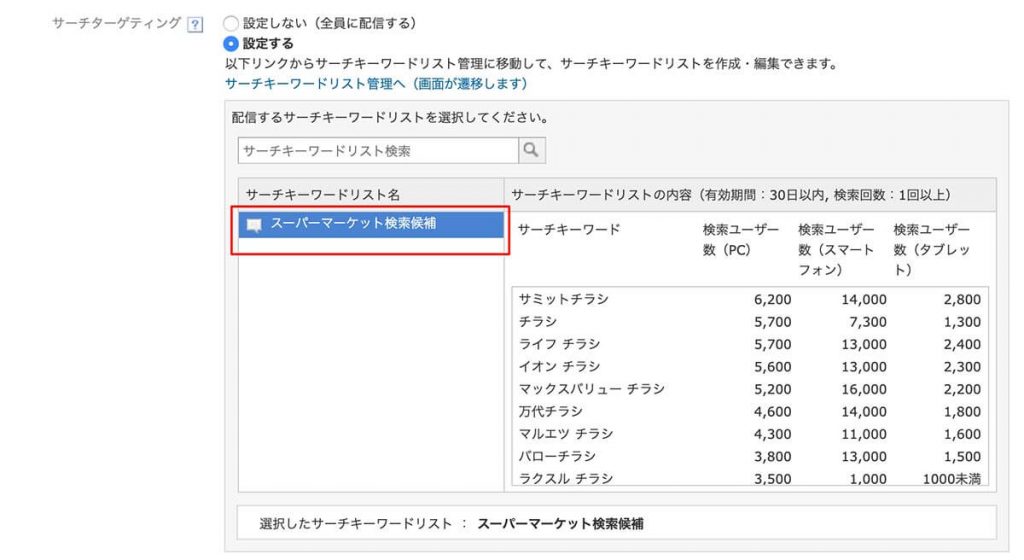Click the list icon beside スーパーマーケット検索候補
The height and width of the screenshot is (560, 1024).
[x=254, y=225]
